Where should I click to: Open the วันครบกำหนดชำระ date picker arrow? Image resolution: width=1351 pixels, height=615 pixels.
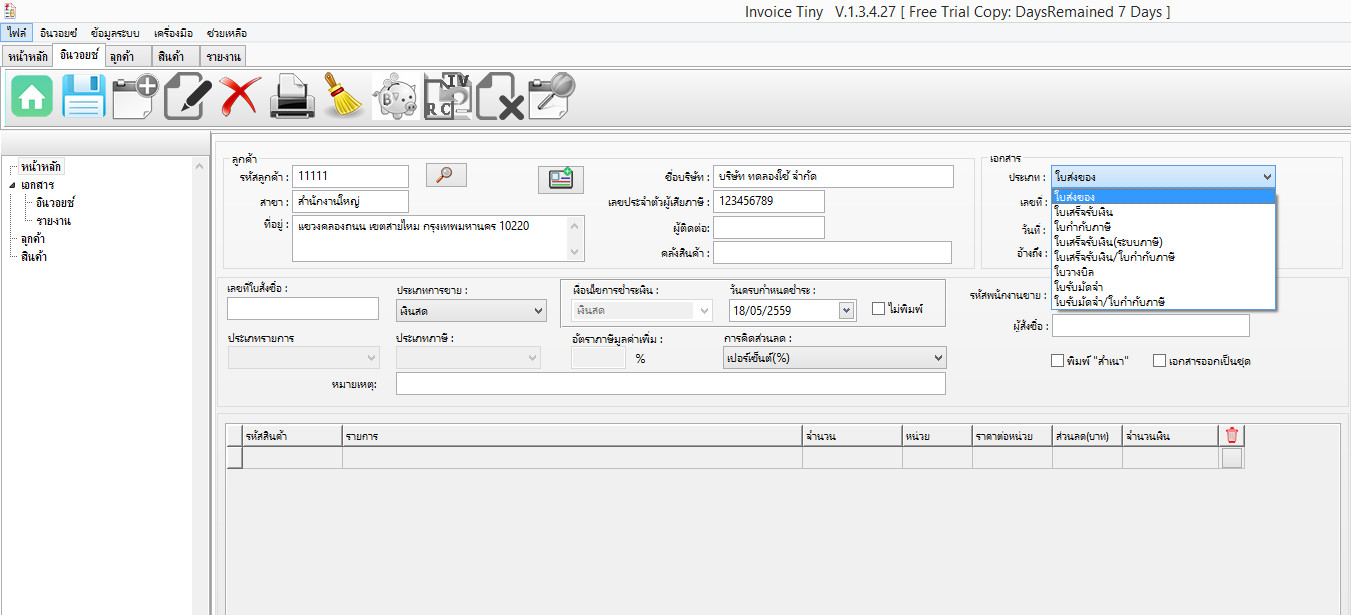click(x=847, y=311)
